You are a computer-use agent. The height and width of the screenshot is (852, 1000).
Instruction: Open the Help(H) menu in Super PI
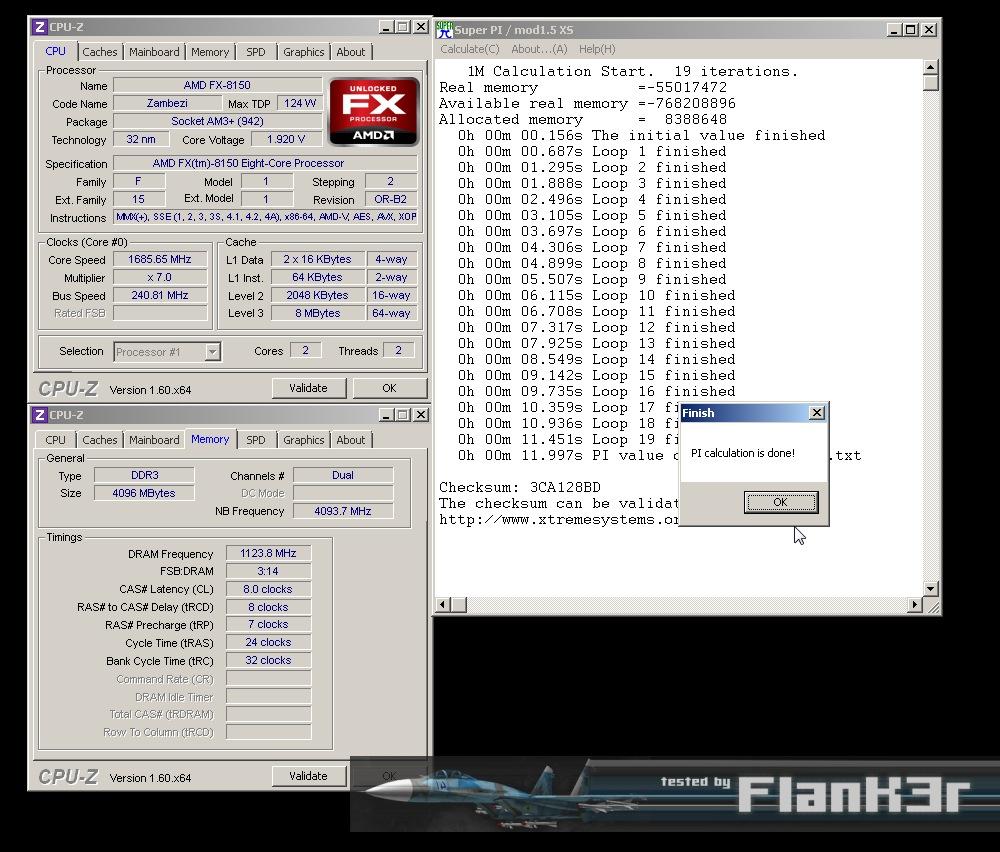597,49
